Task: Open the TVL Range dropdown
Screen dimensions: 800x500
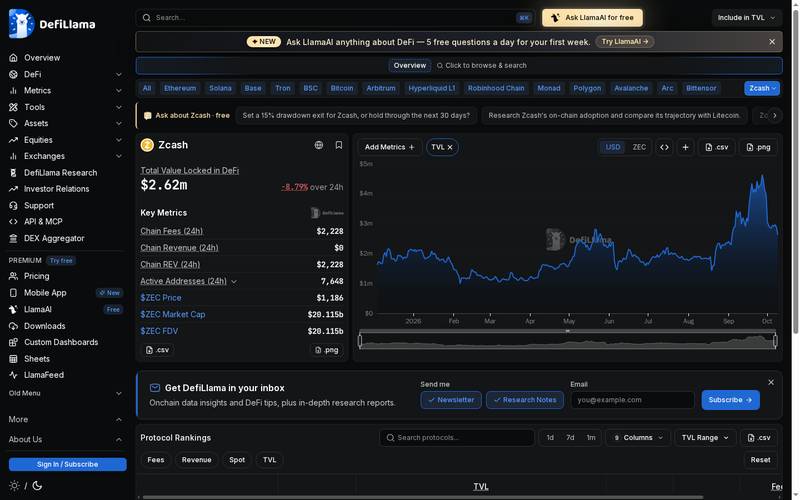Action: (705, 438)
